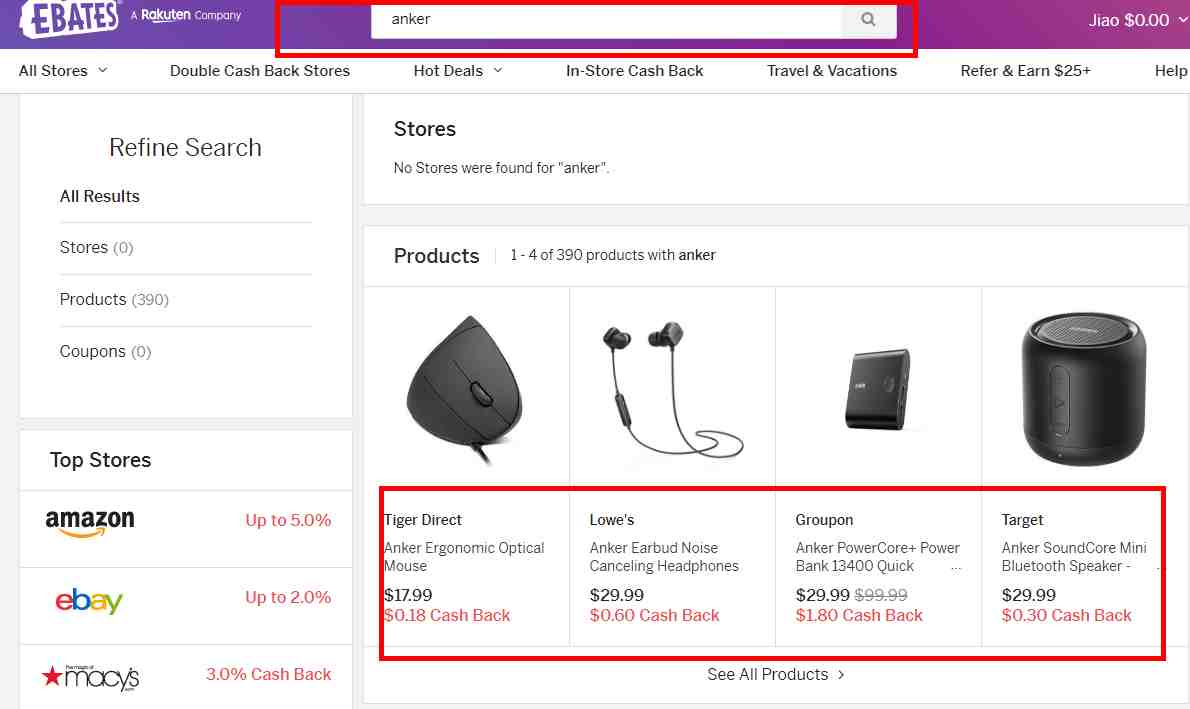Click the search magnifier icon
This screenshot has height=709, width=1190.
868,19
